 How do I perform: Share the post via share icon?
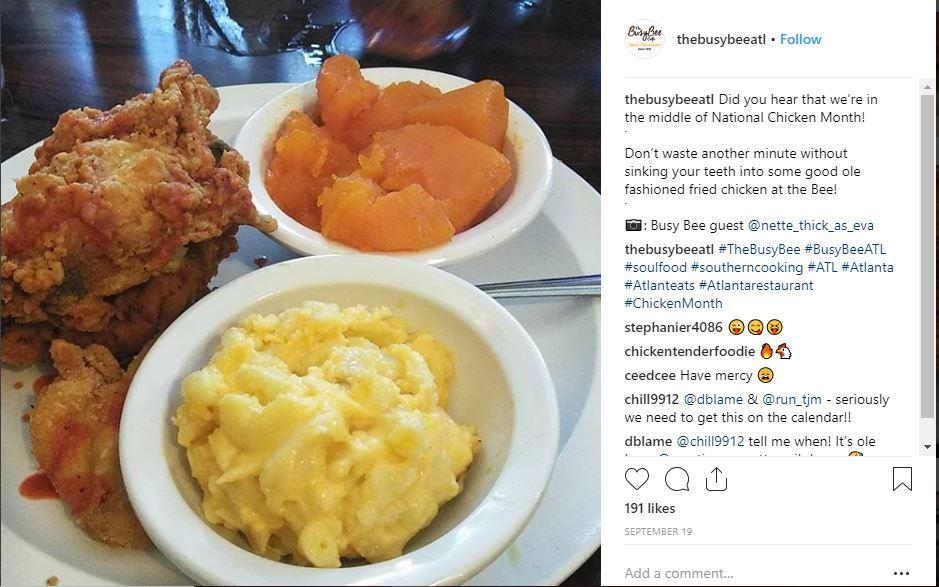tap(716, 479)
